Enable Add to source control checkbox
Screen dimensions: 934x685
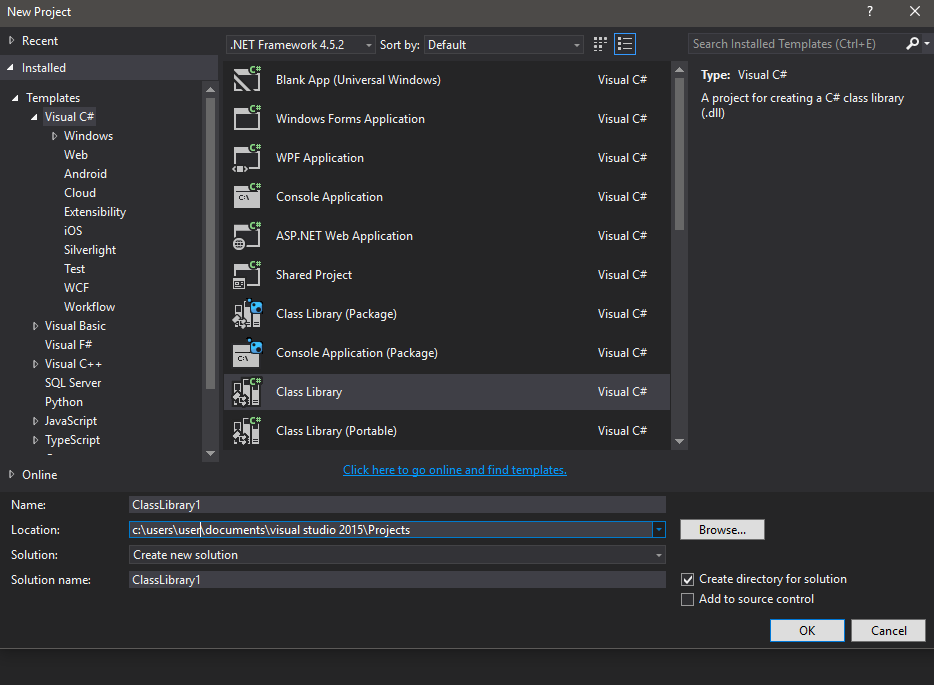[687, 599]
